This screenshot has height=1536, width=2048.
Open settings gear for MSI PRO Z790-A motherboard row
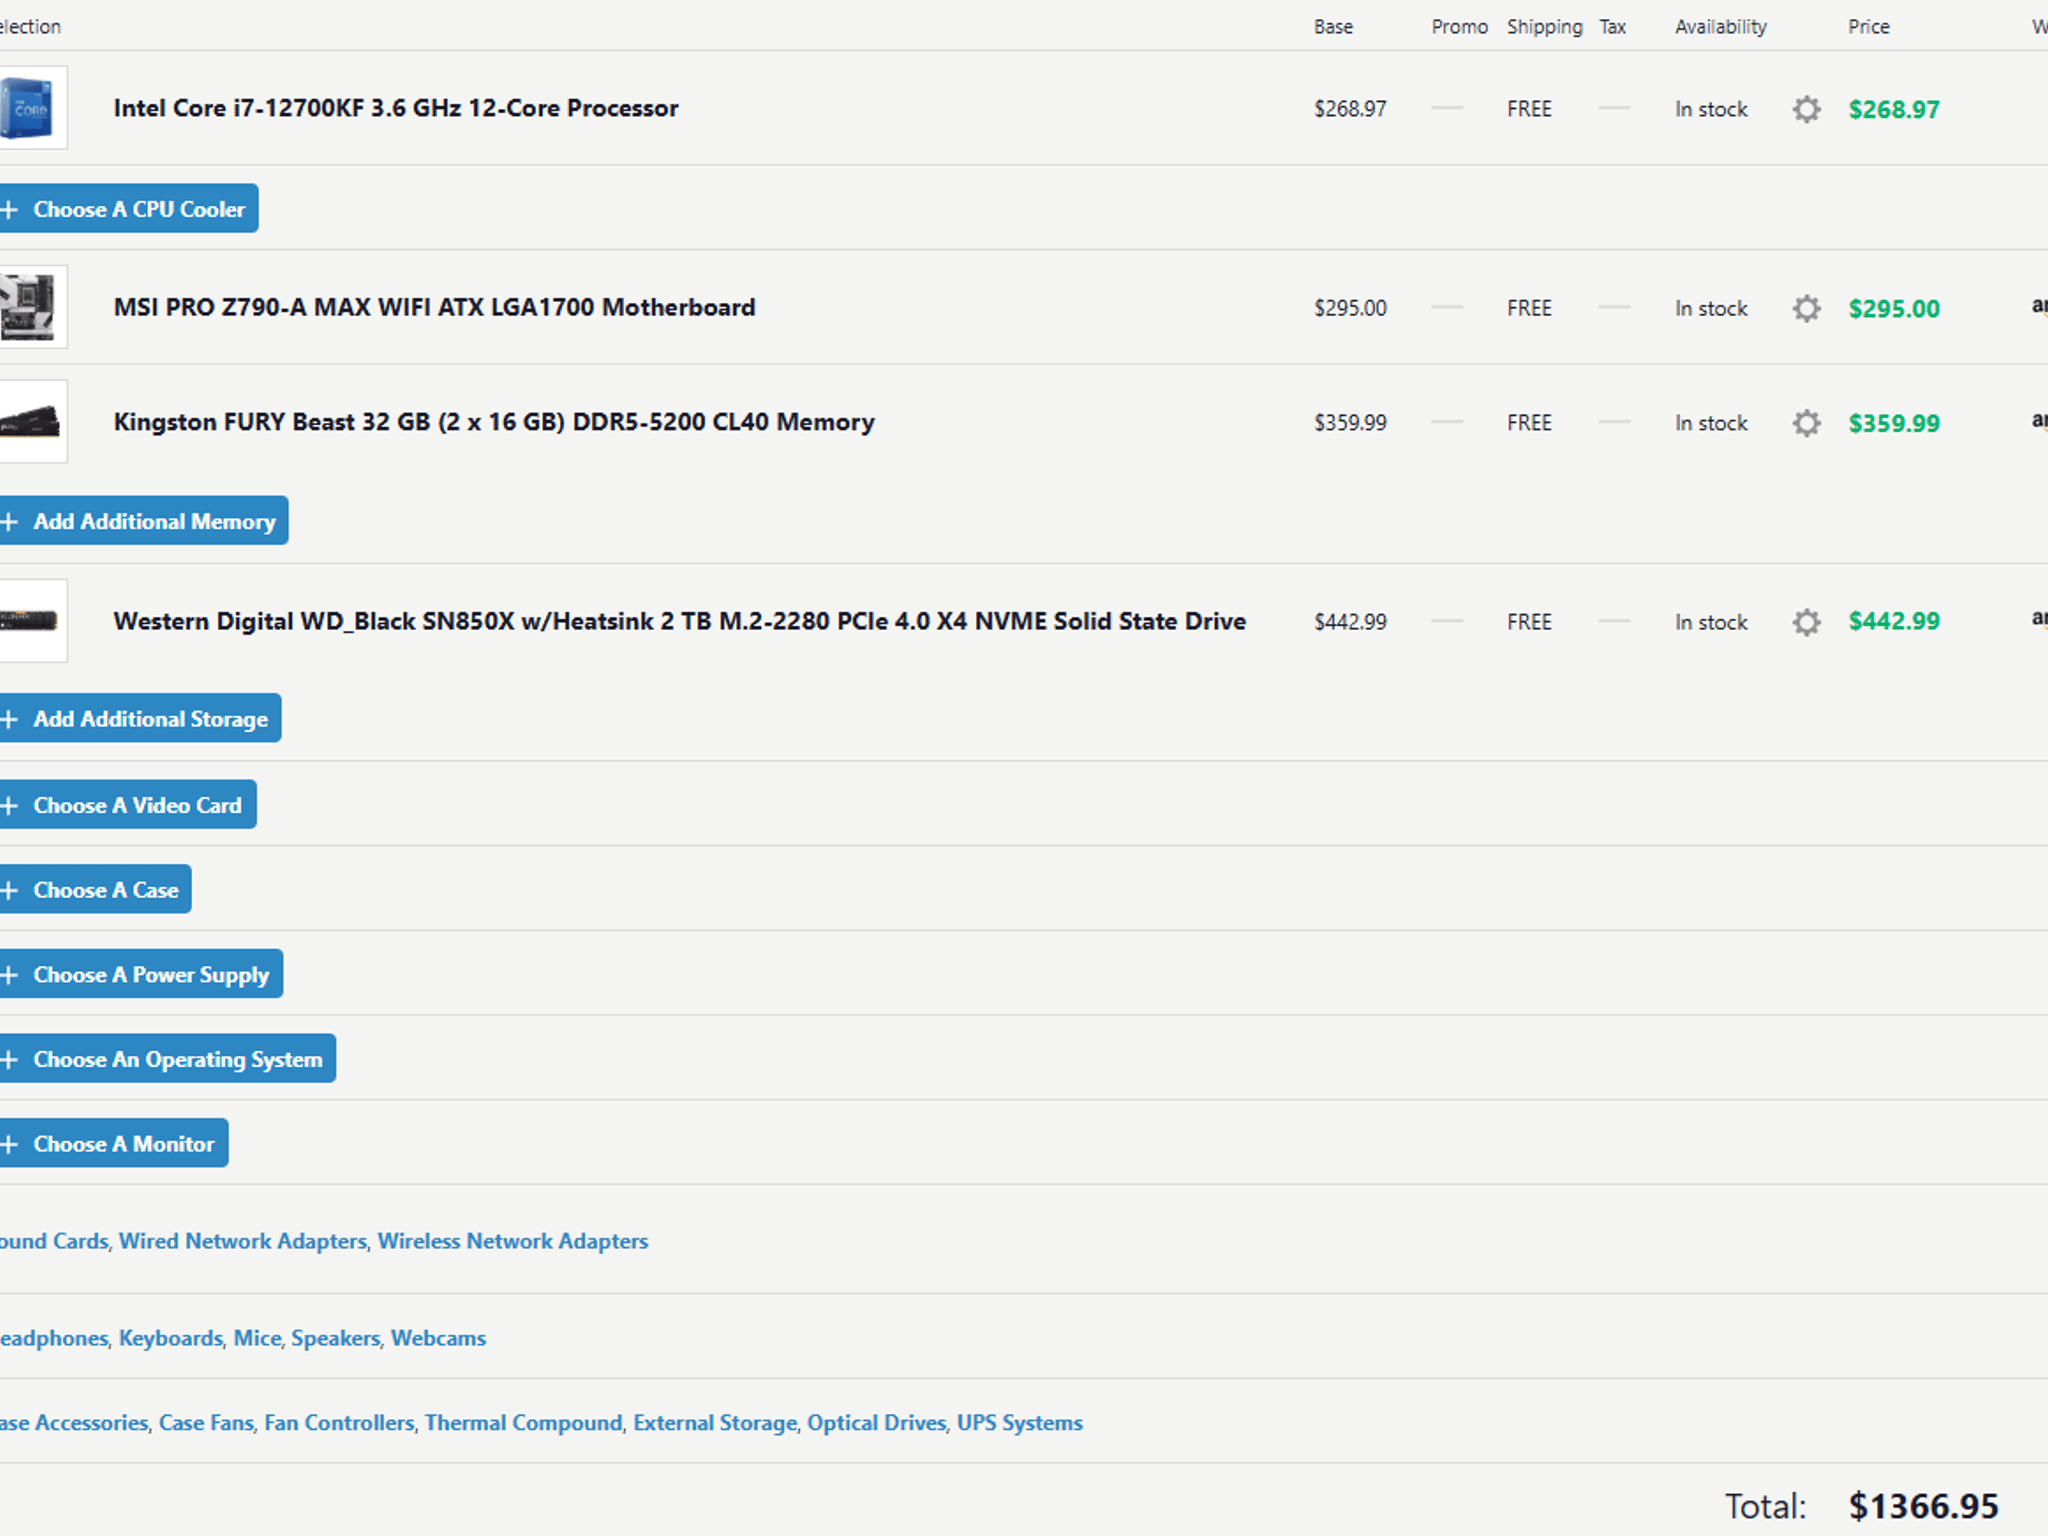(x=1806, y=308)
